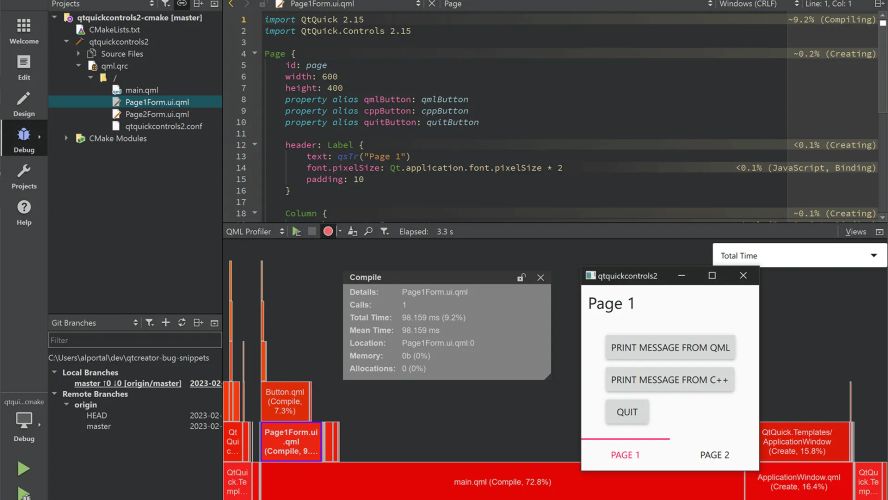The width and height of the screenshot is (888, 500).
Task: Click PRINT MESSAGE FROM QML button
Action: click(x=670, y=348)
